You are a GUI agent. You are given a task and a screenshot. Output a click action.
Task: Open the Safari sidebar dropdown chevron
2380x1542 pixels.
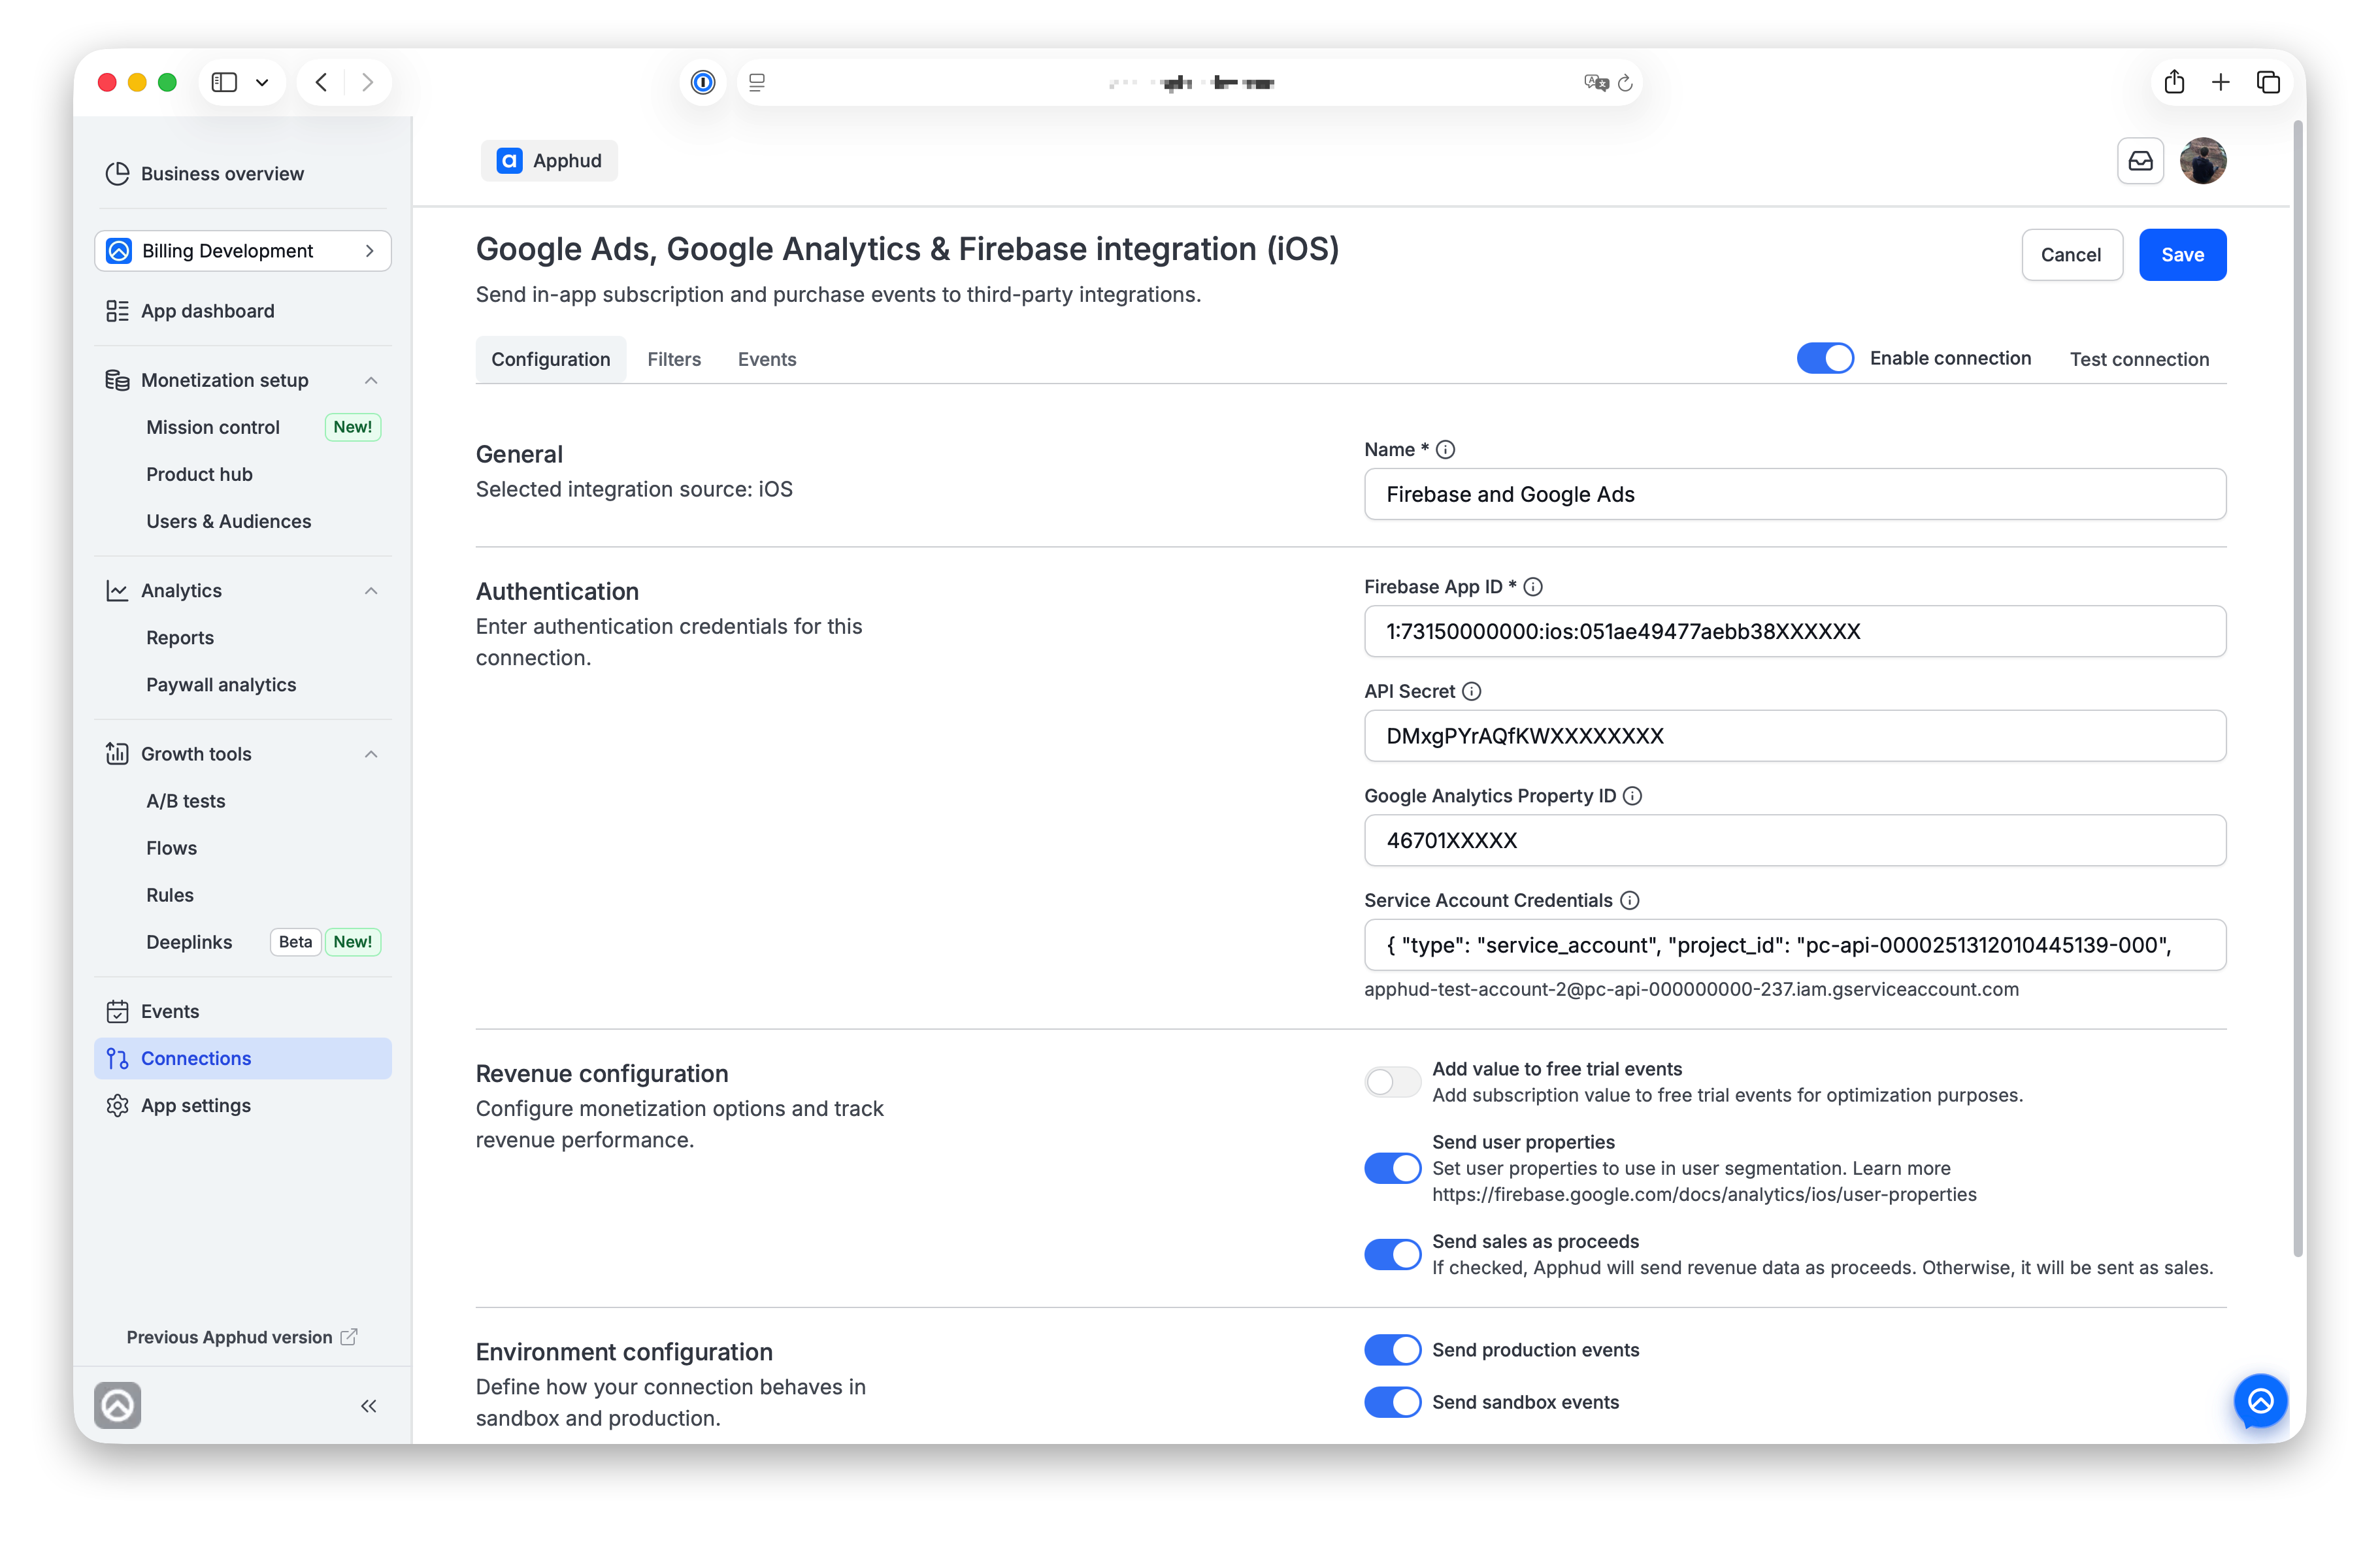pos(262,82)
